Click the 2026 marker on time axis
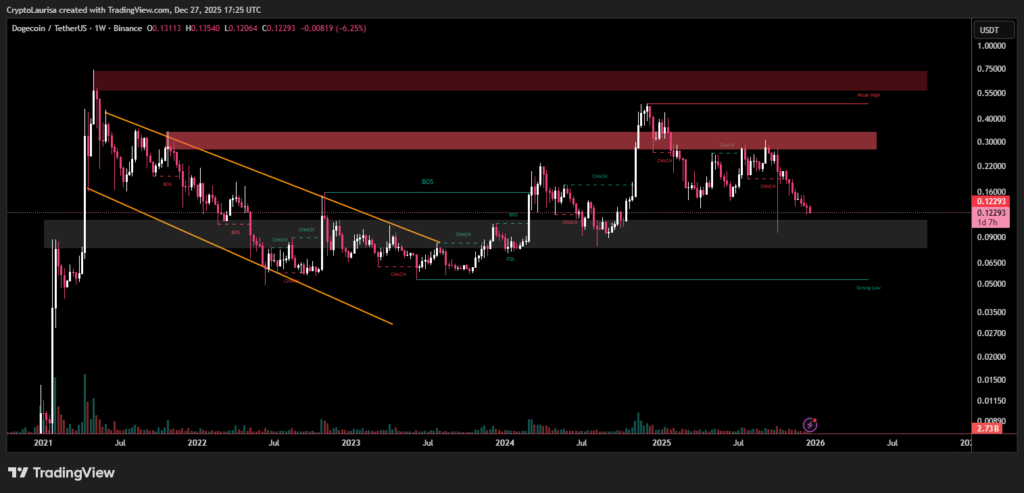The height and width of the screenshot is (493, 1024). pyautogui.click(x=814, y=441)
